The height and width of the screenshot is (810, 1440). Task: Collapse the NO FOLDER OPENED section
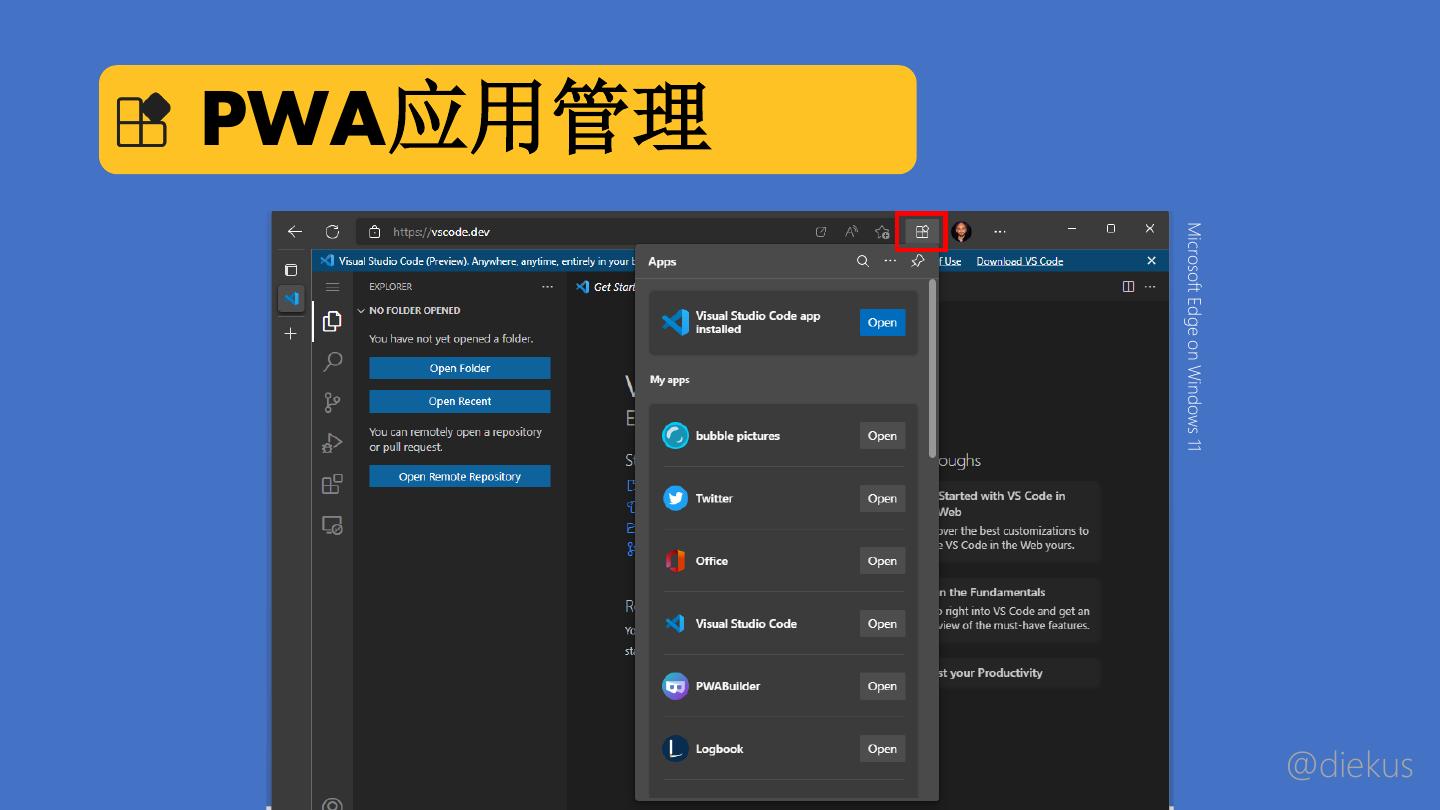362,311
